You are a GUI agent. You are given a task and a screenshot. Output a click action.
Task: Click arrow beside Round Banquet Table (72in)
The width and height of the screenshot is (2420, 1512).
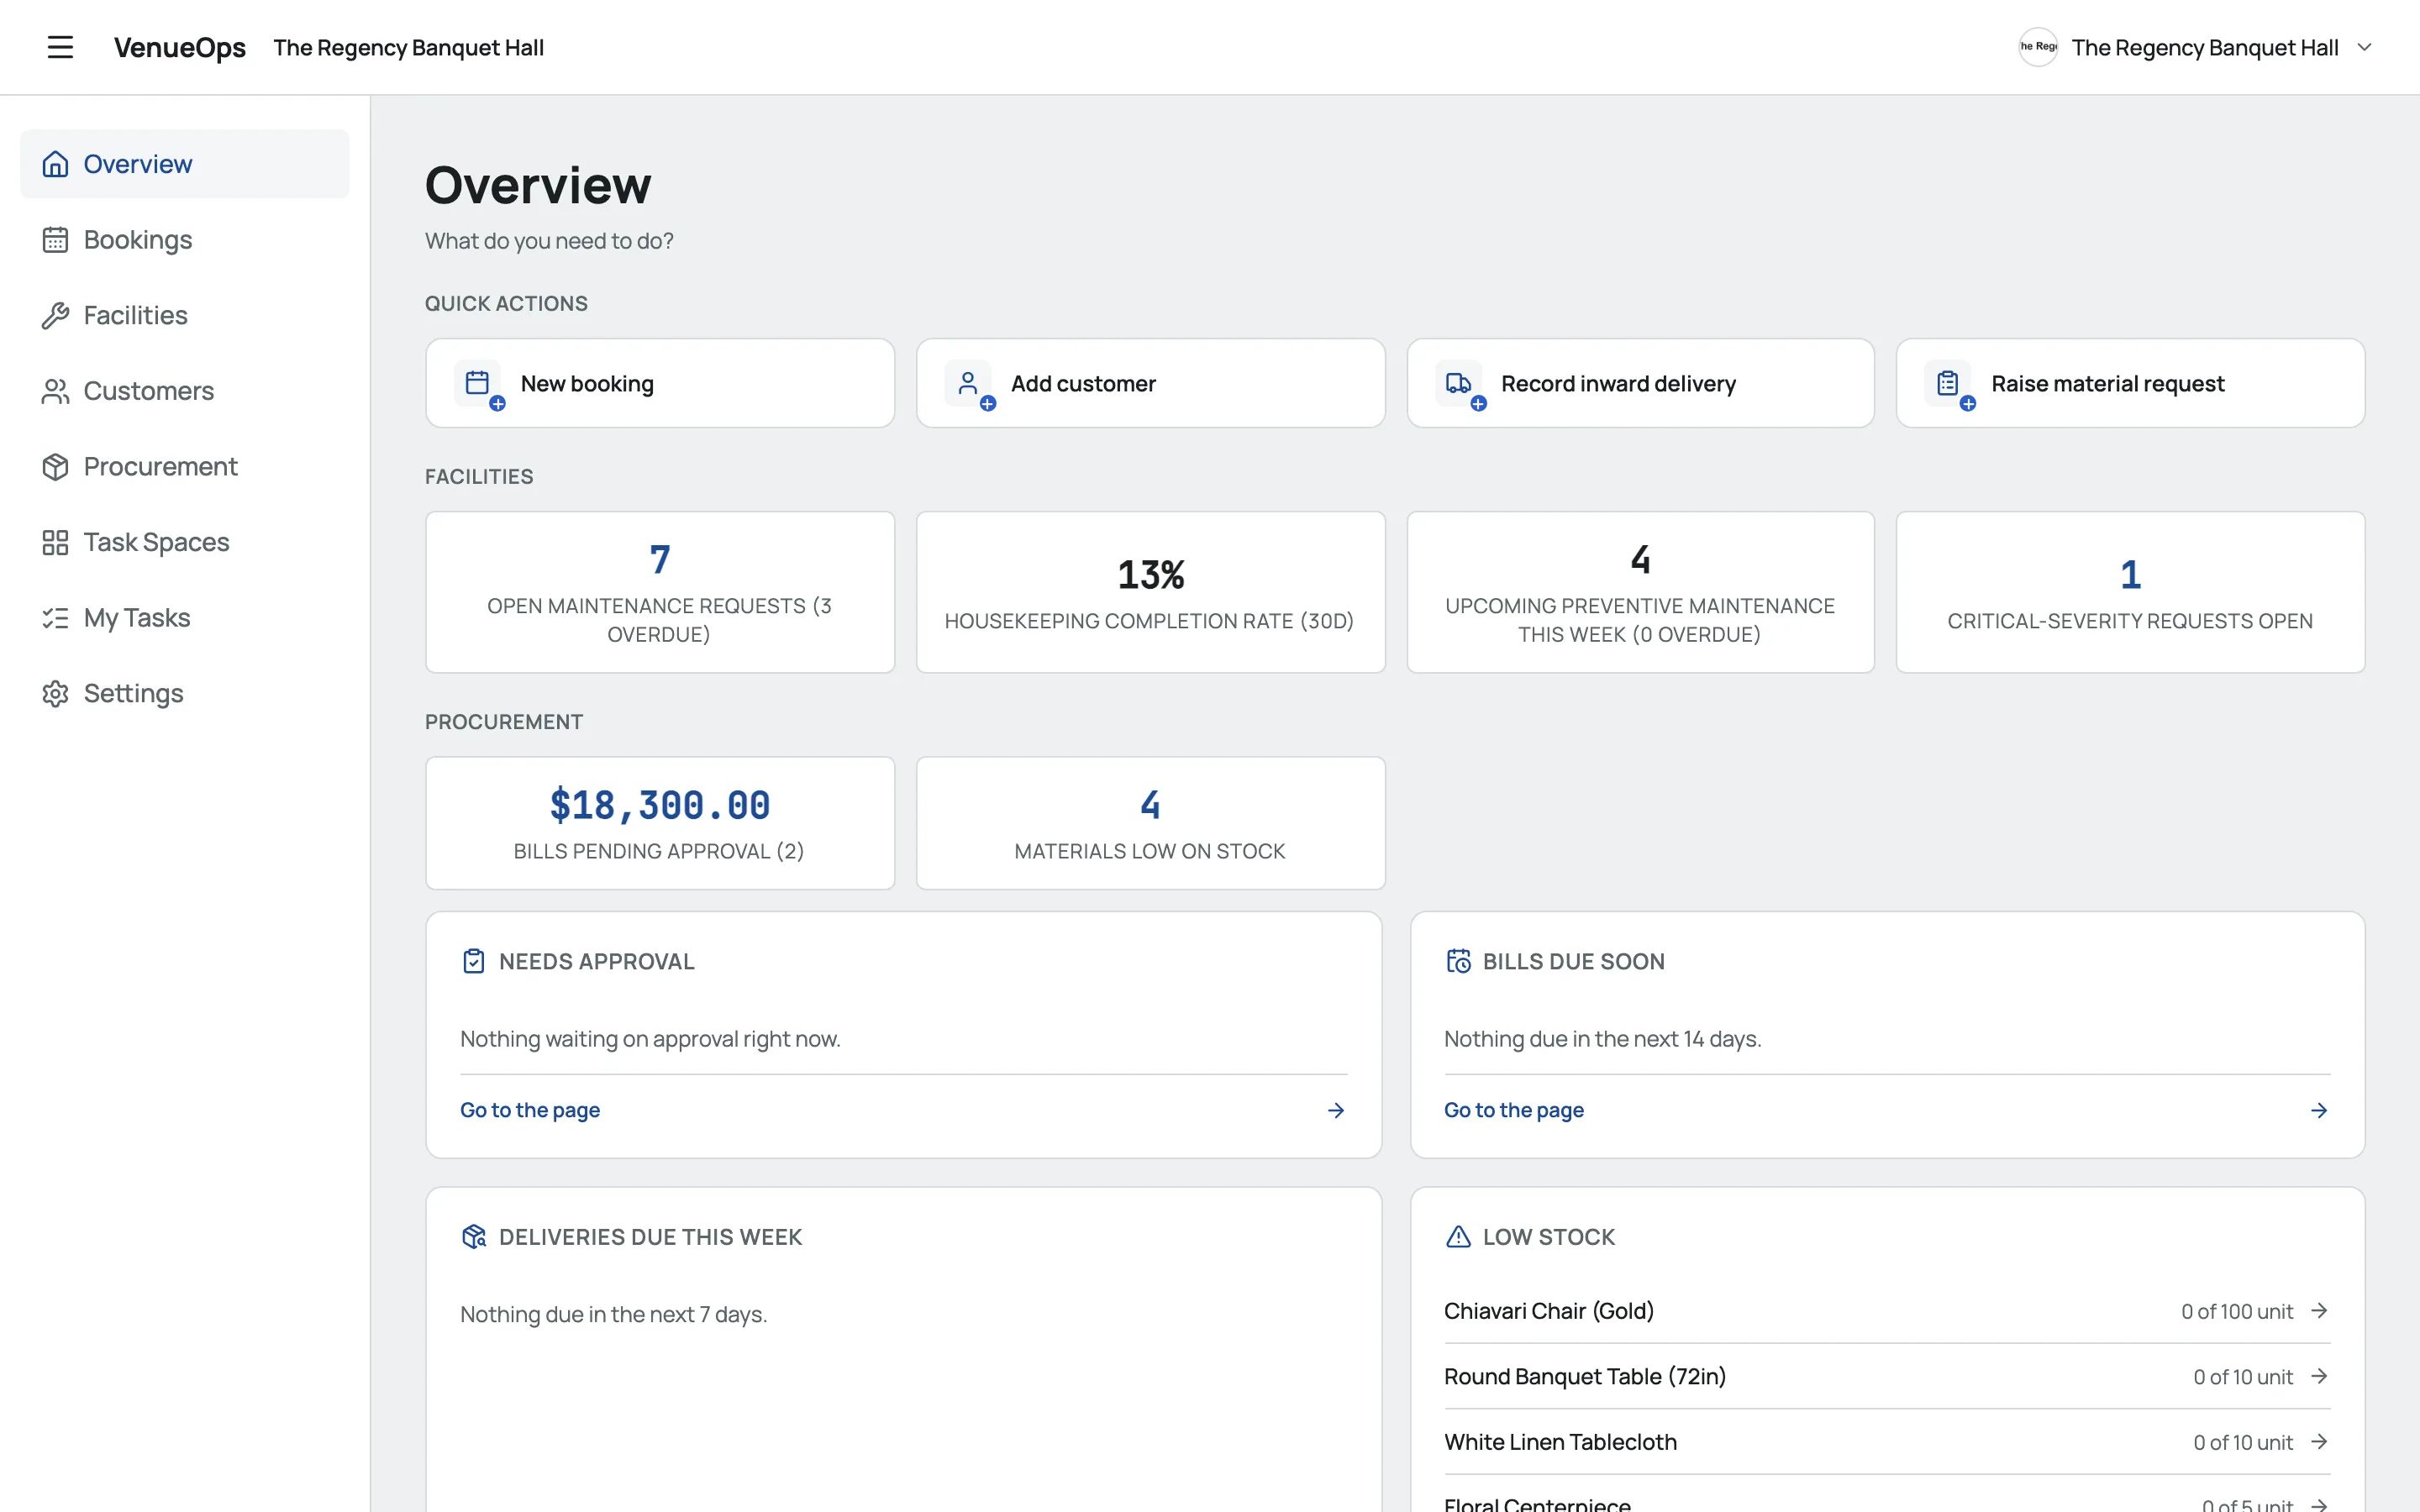[x=2319, y=1376]
